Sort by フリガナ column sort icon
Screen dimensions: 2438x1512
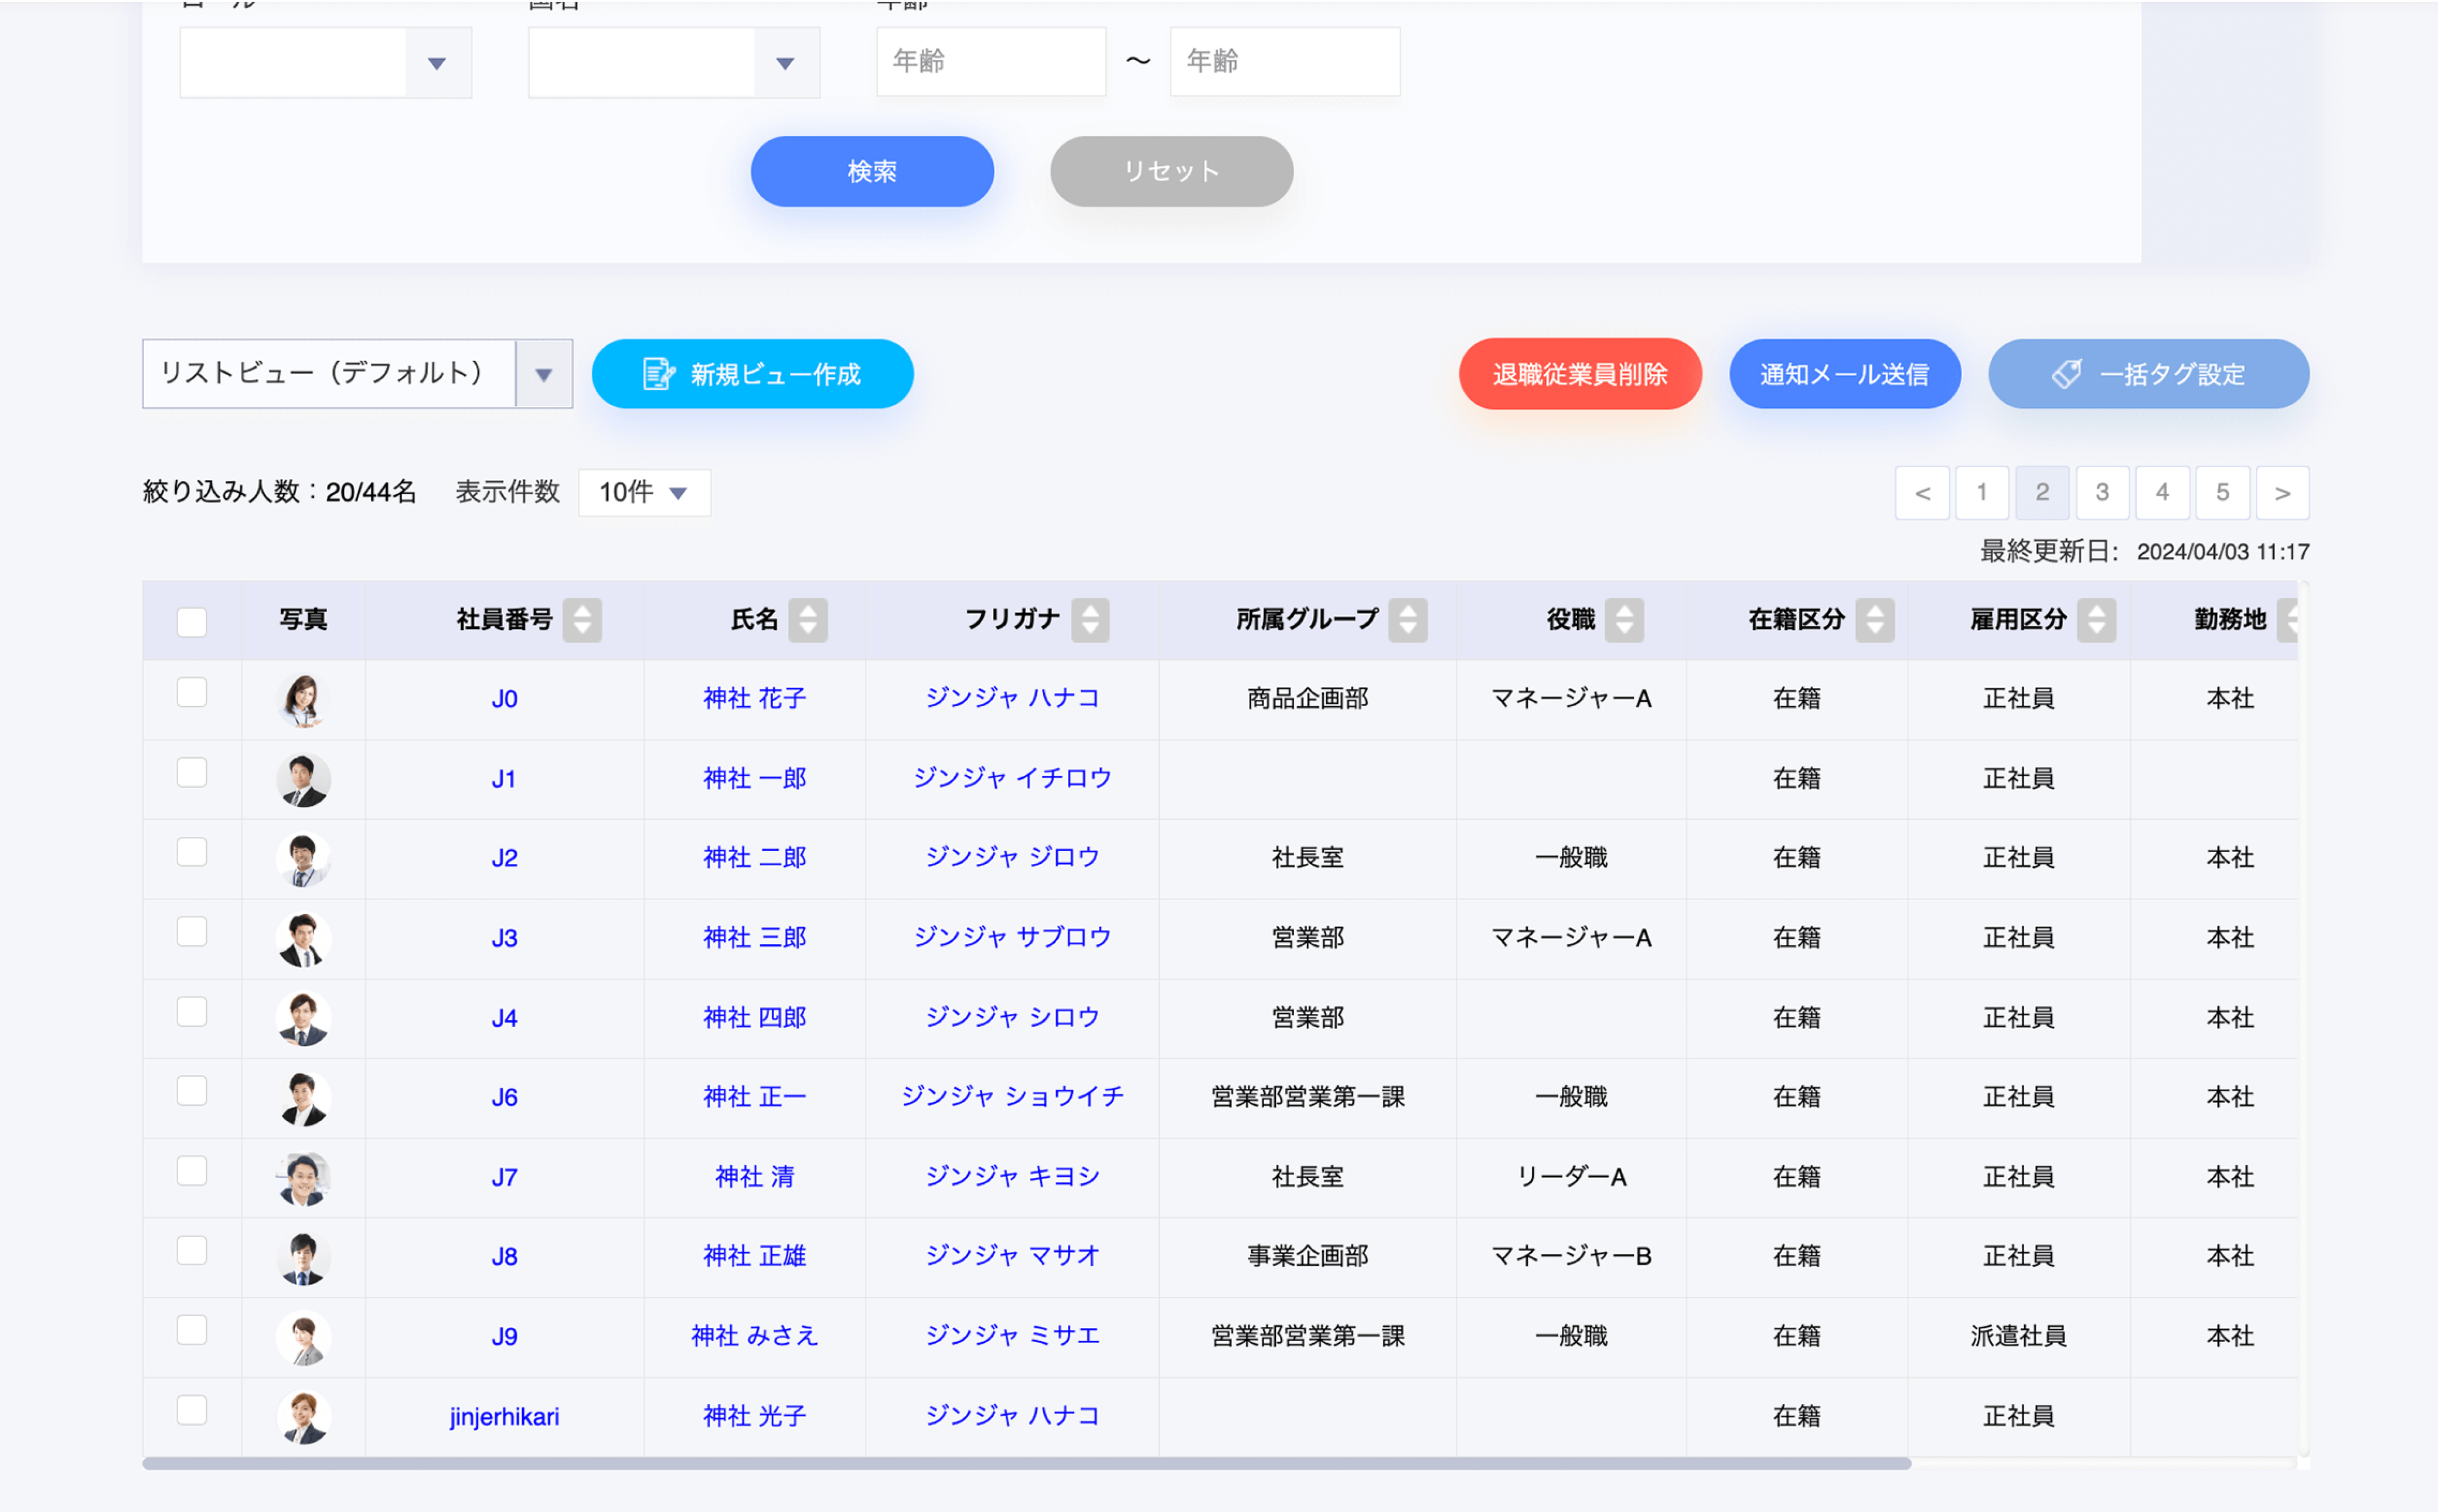pyautogui.click(x=1090, y=619)
